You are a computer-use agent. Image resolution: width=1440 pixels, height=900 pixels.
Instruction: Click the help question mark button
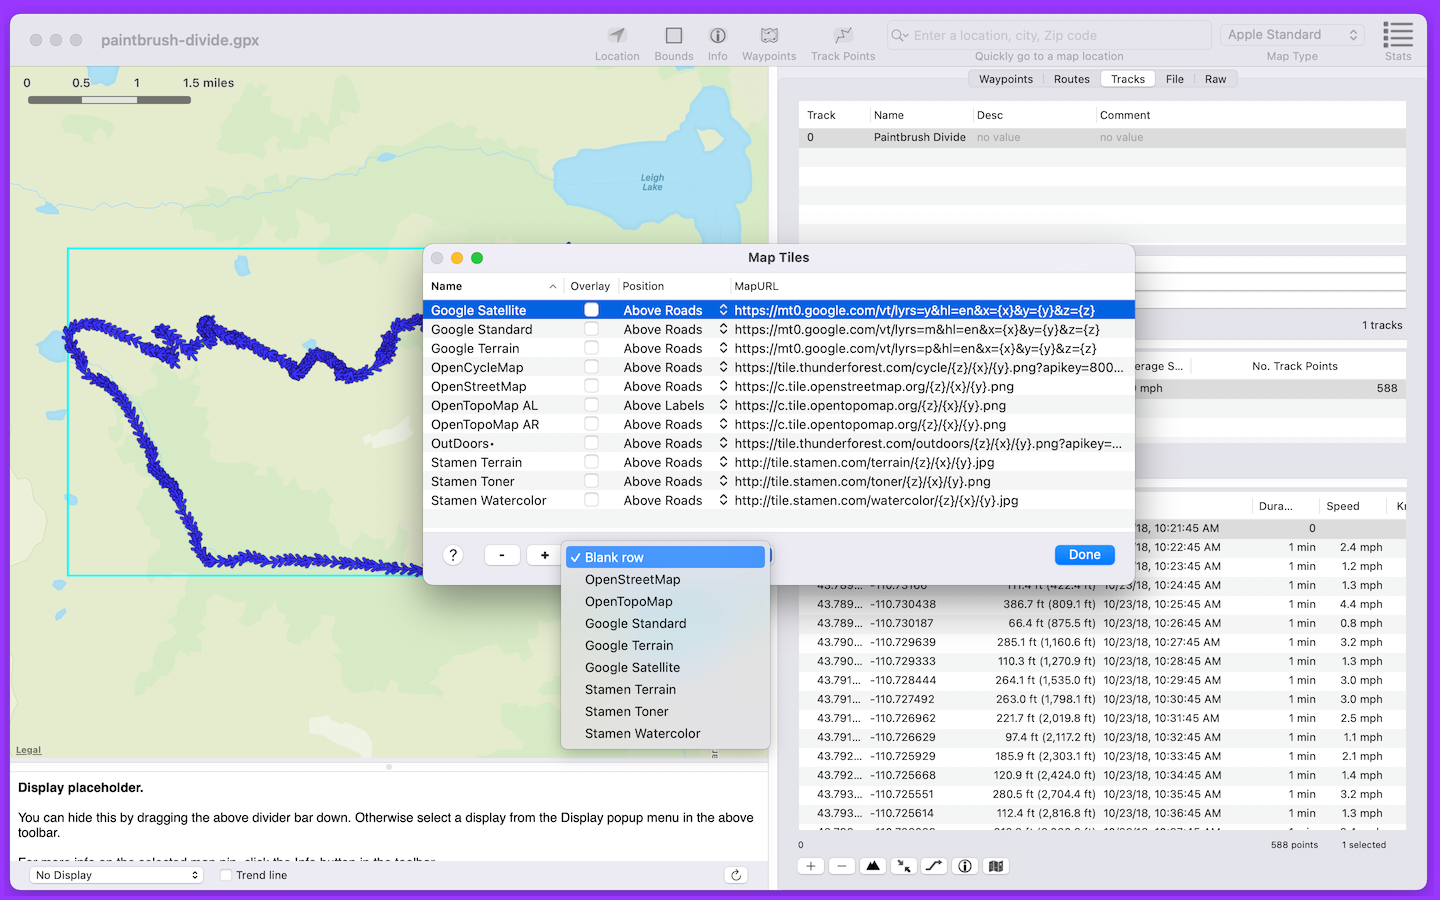453,555
